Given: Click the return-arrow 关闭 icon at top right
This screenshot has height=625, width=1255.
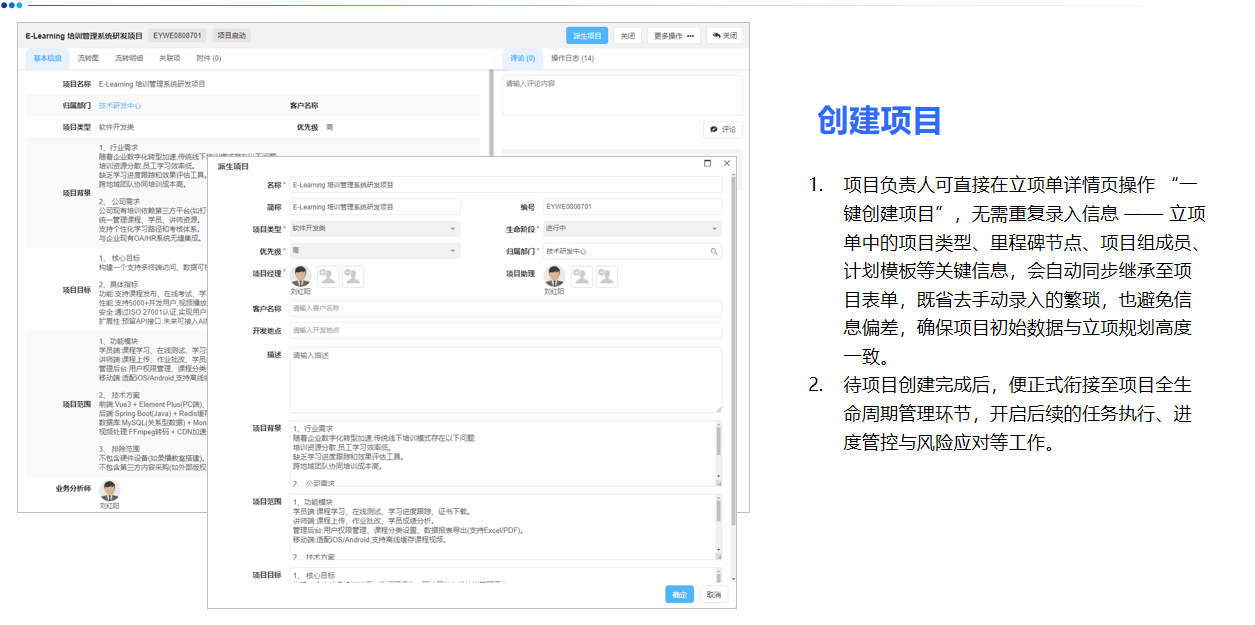Looking at the screenshot, I should (x=717, y=35).
